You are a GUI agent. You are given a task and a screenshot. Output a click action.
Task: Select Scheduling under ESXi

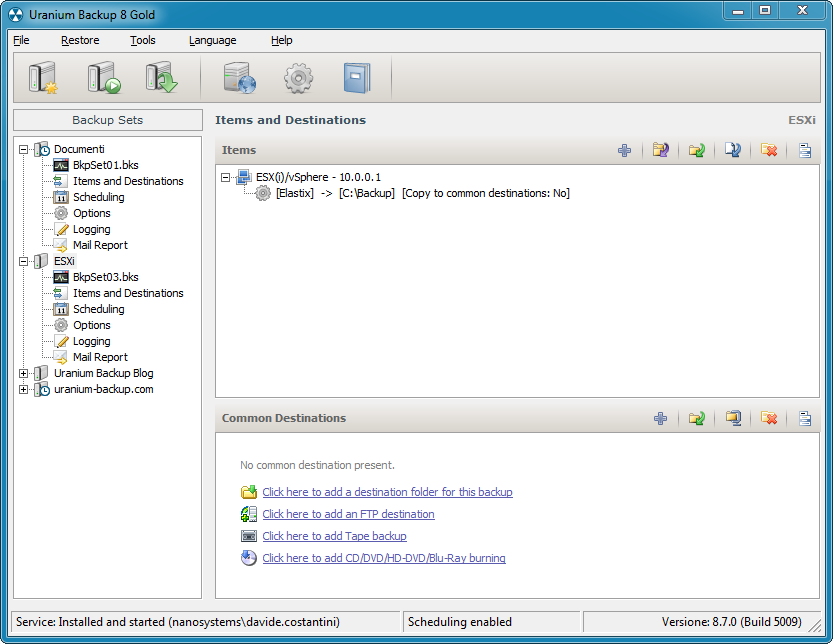[x=99, y=309]
